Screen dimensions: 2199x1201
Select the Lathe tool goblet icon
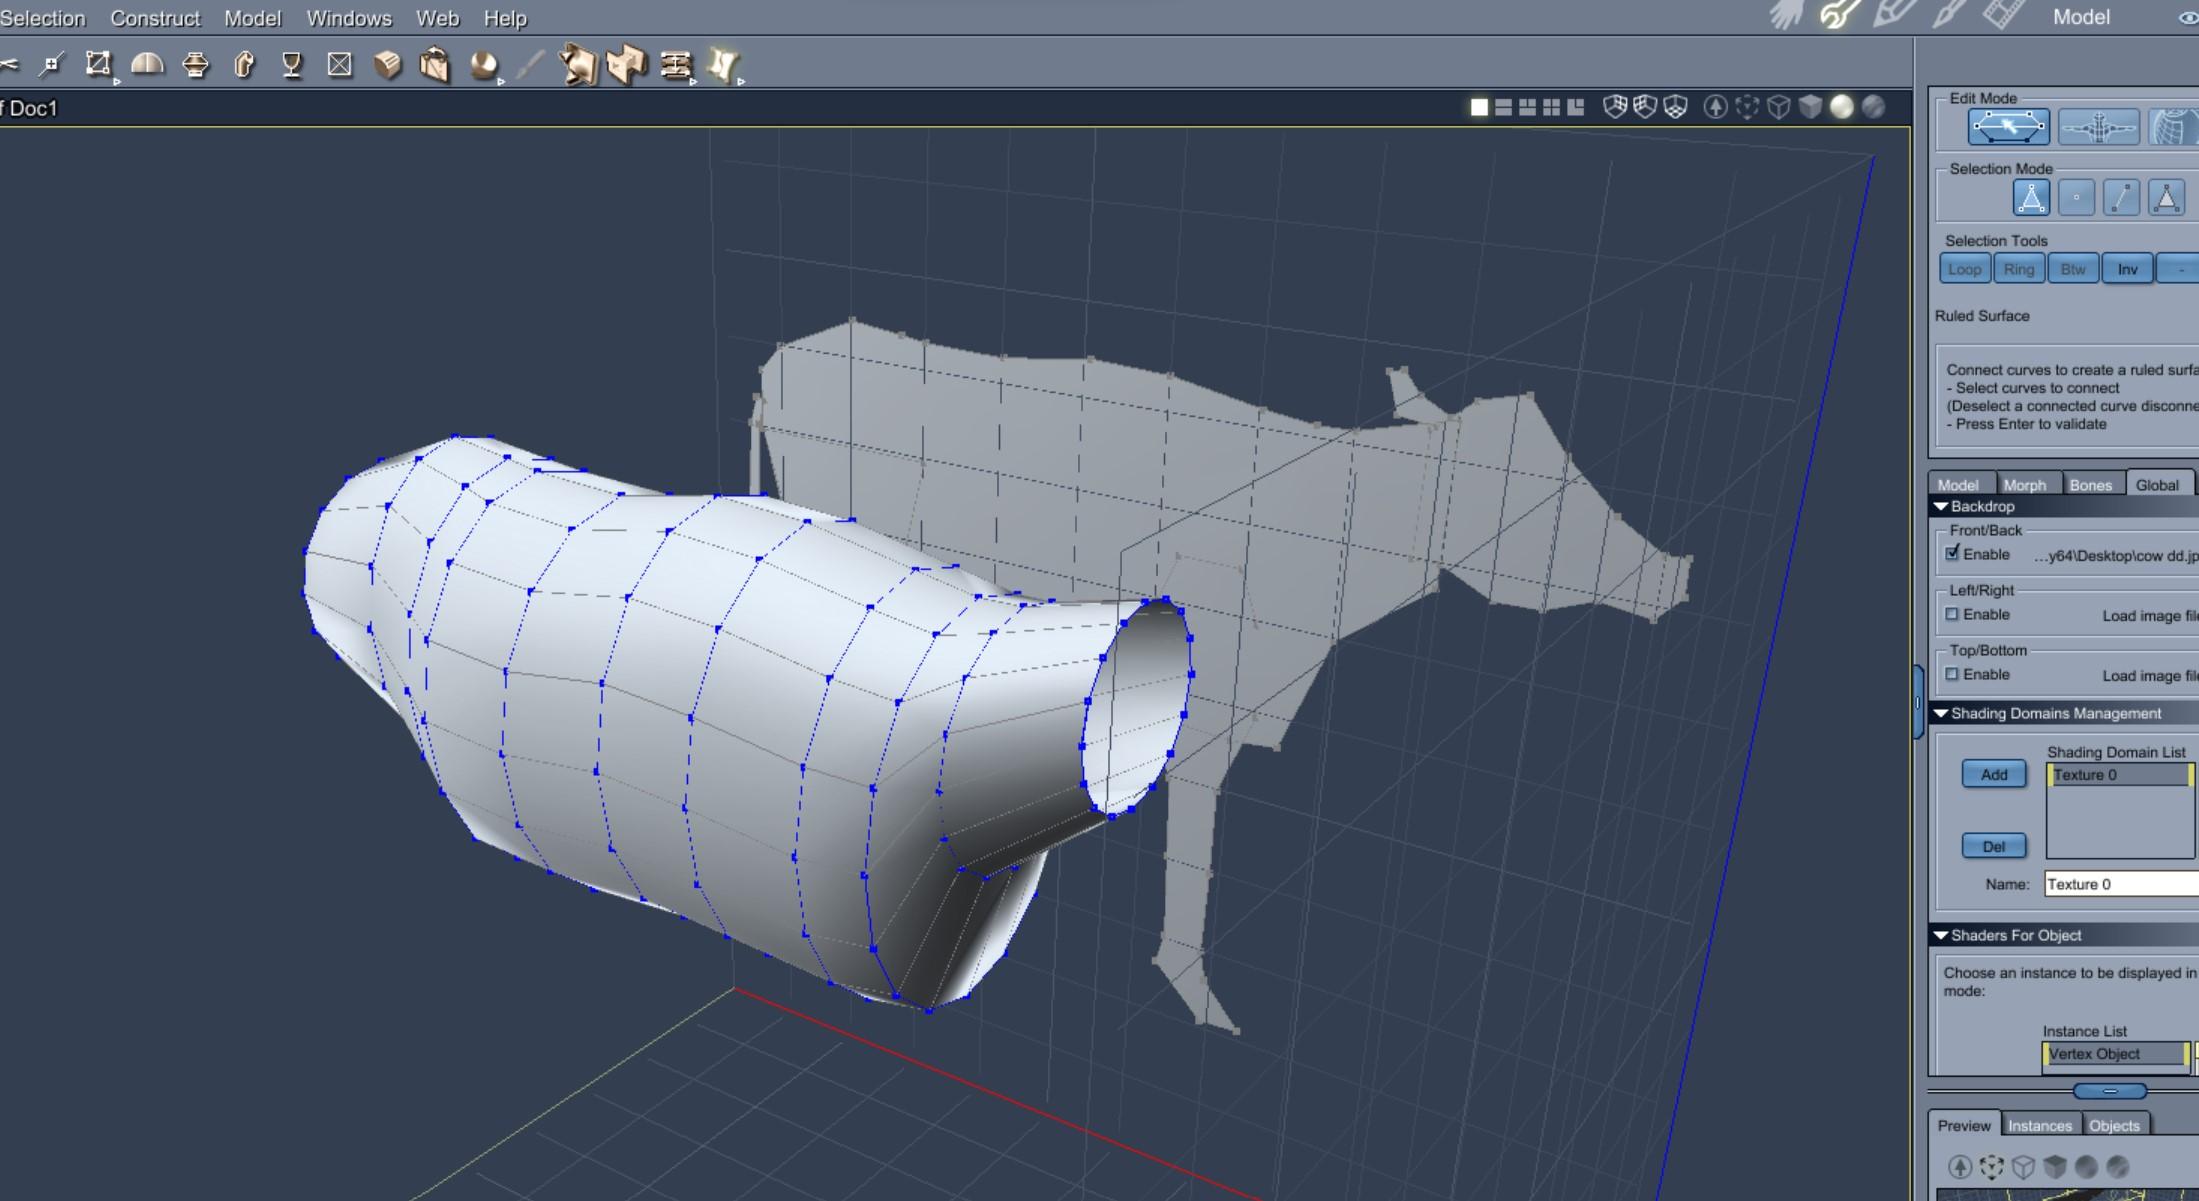pos(292,65)
